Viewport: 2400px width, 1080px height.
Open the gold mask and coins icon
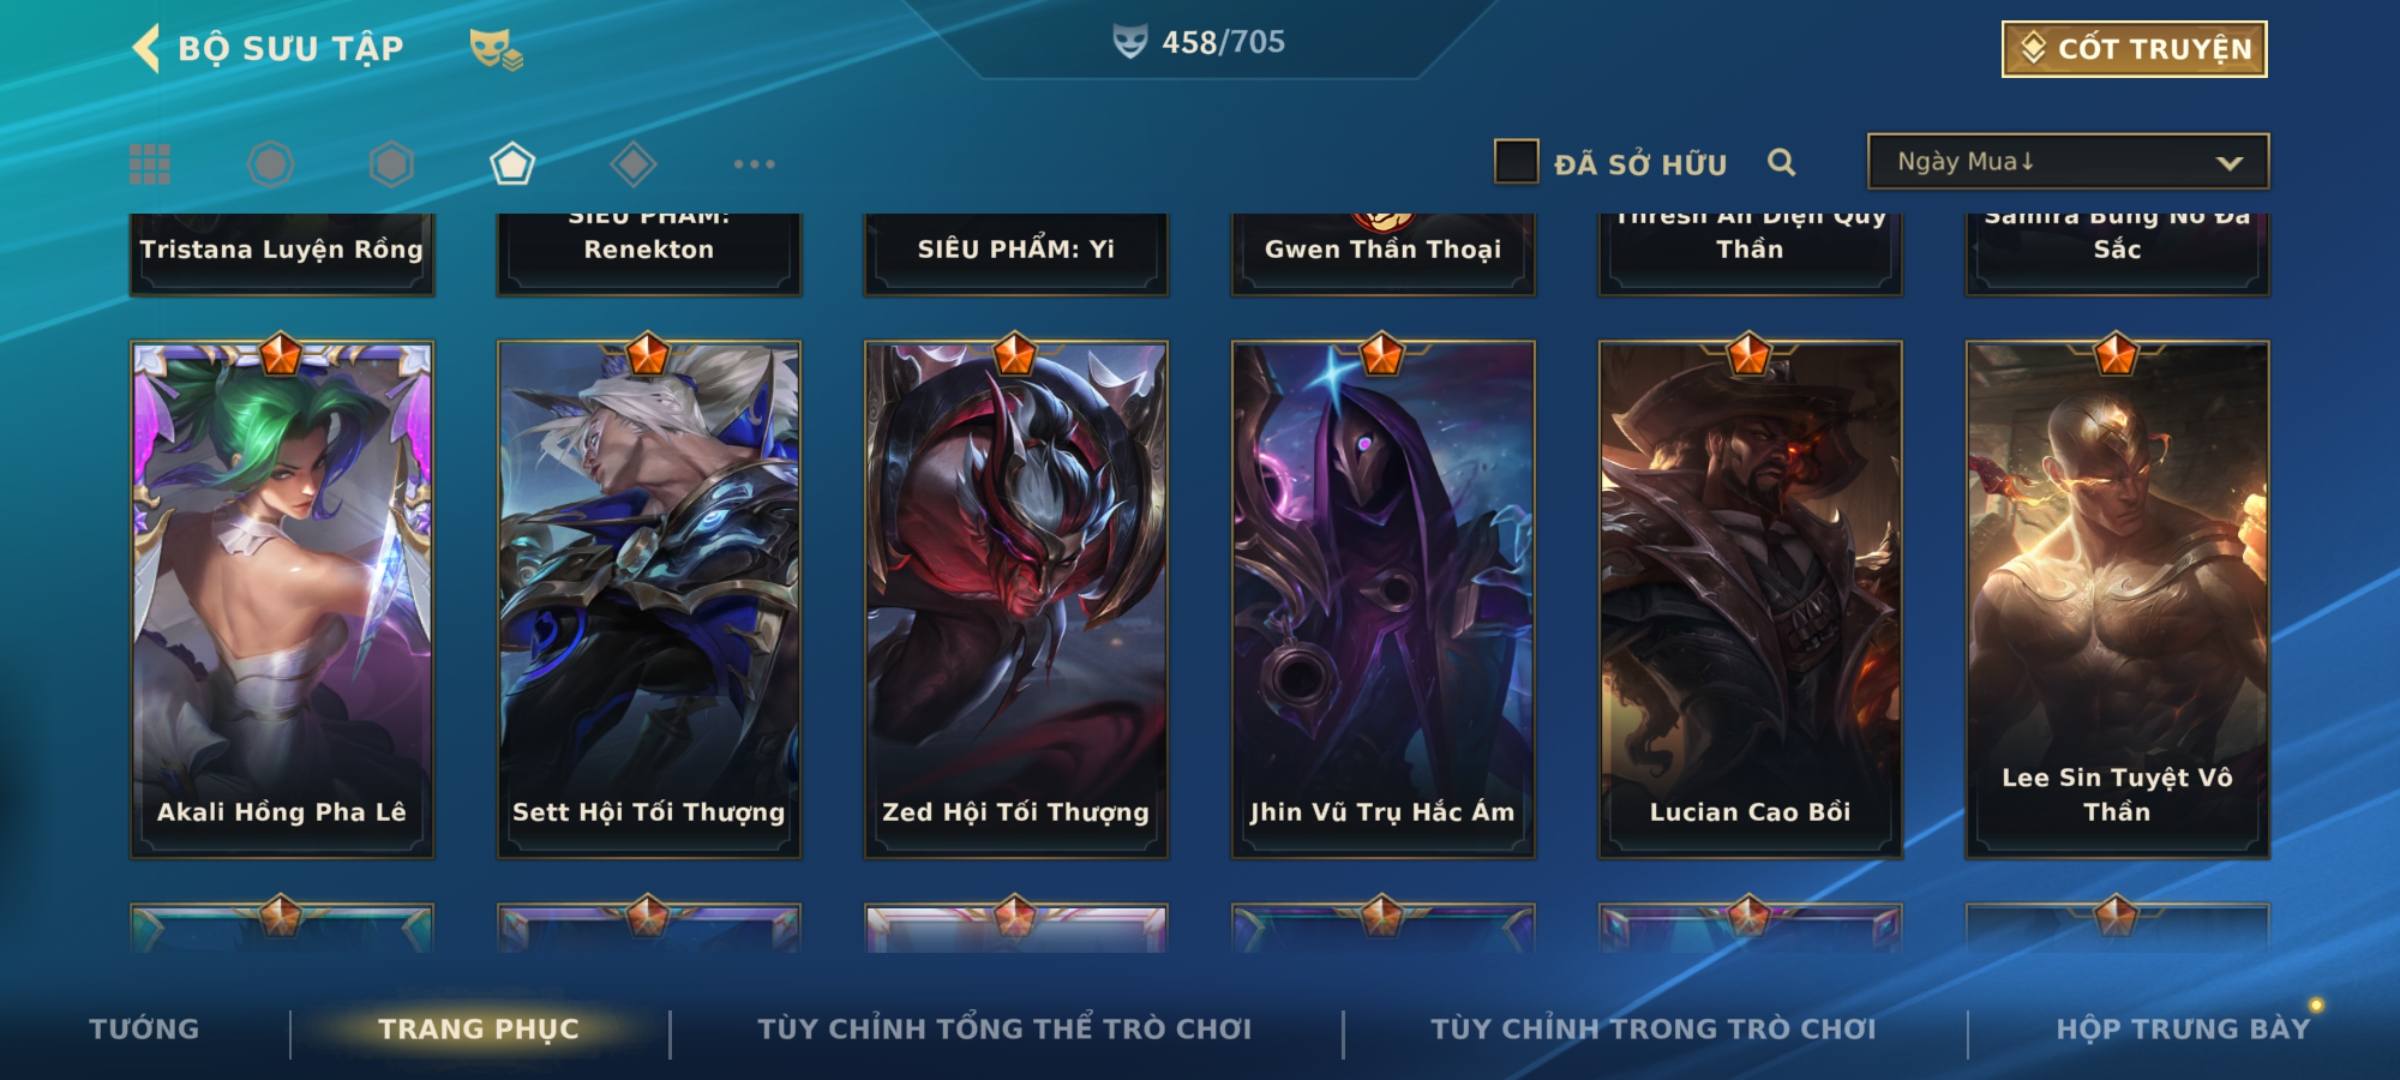(x=496, y=49)
